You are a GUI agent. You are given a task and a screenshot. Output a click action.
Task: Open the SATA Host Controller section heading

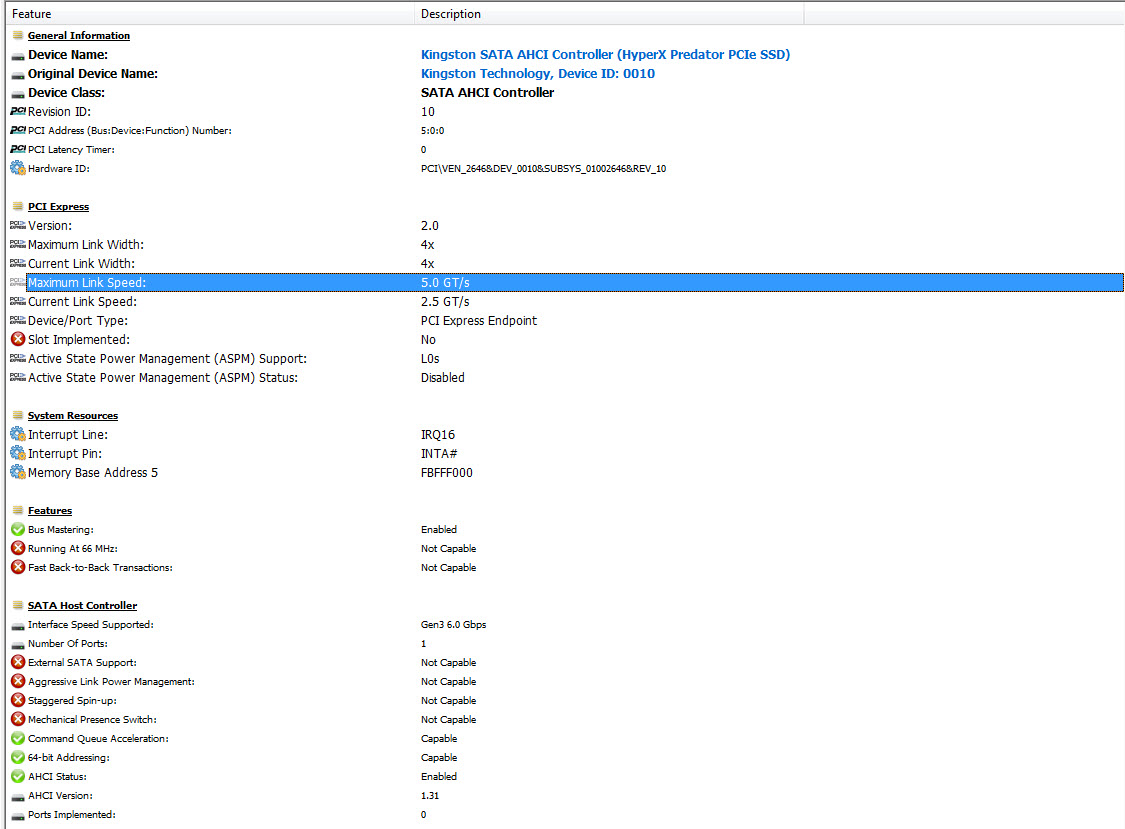(82, 605)
